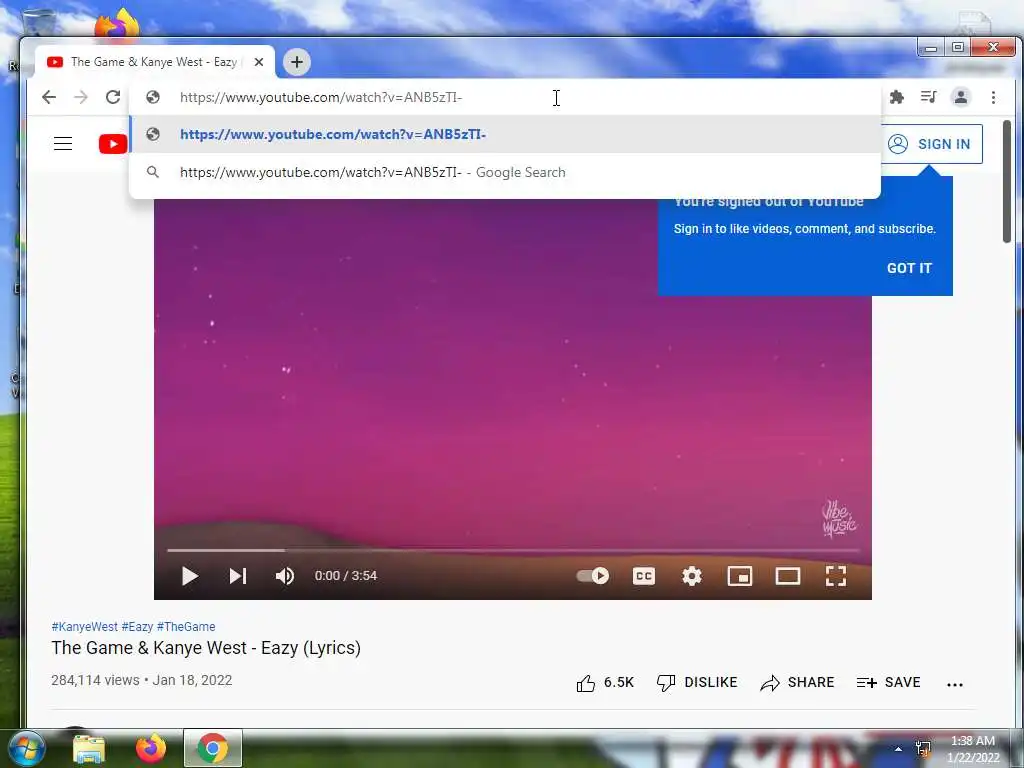Close the Eazy YouTube tab
Image resolution: width=1024 pixels, height=768 pixels.
259,62
